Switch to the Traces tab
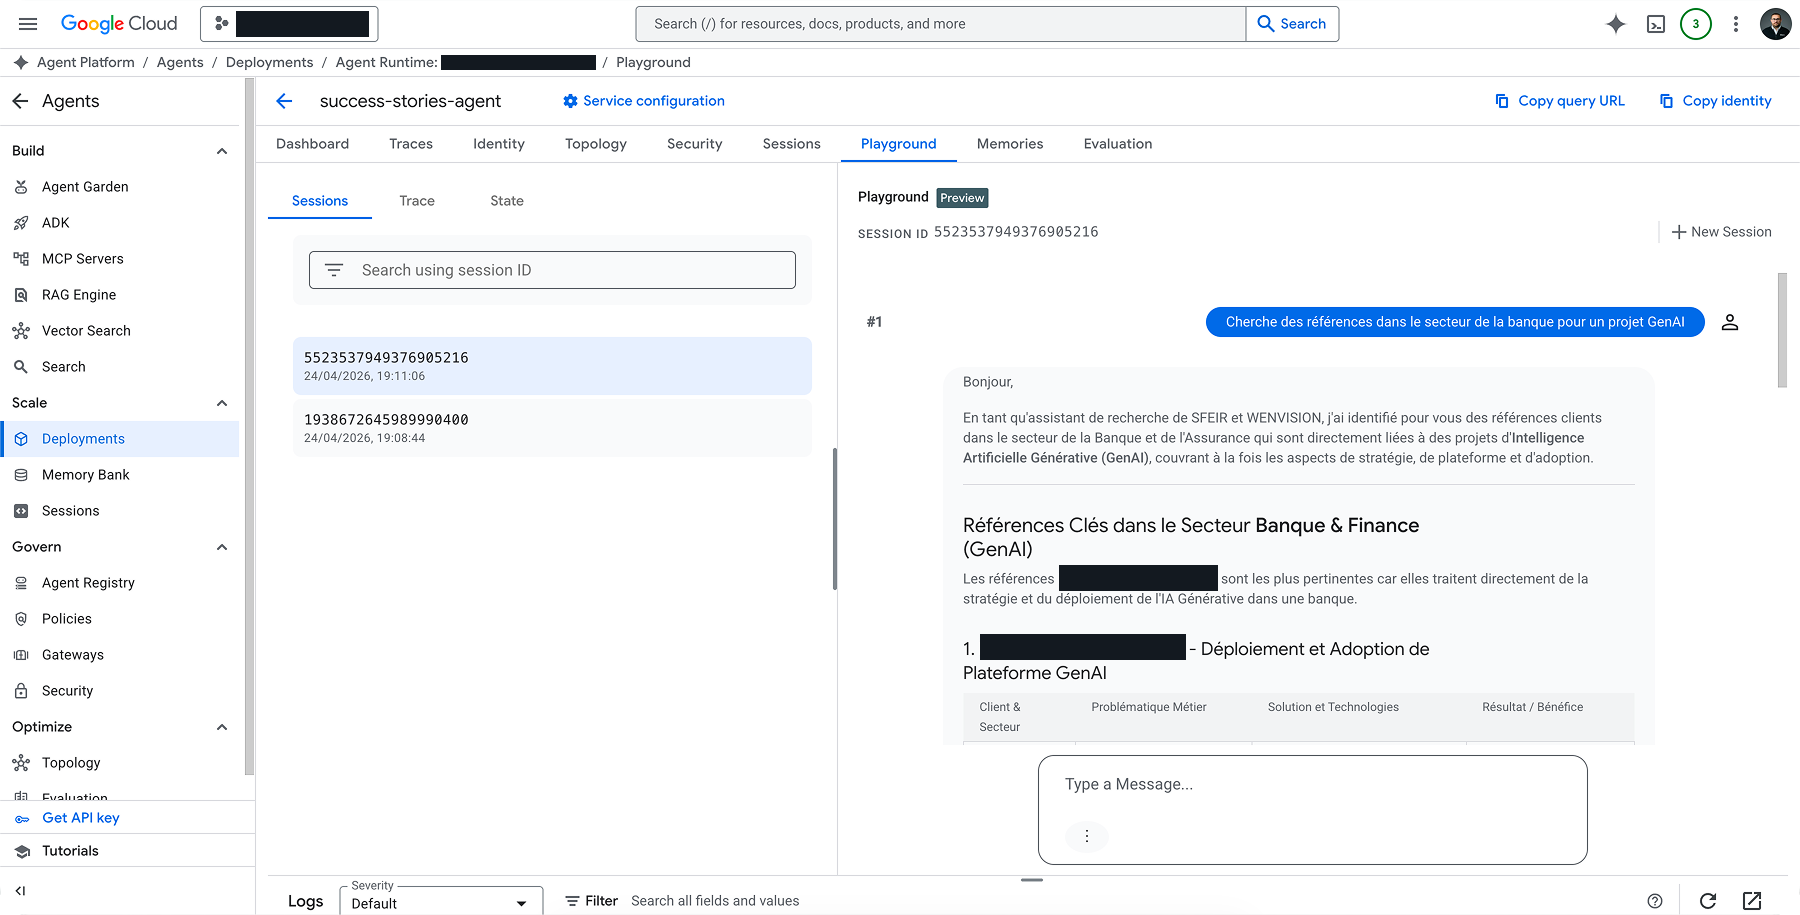 tap(411, 144)
